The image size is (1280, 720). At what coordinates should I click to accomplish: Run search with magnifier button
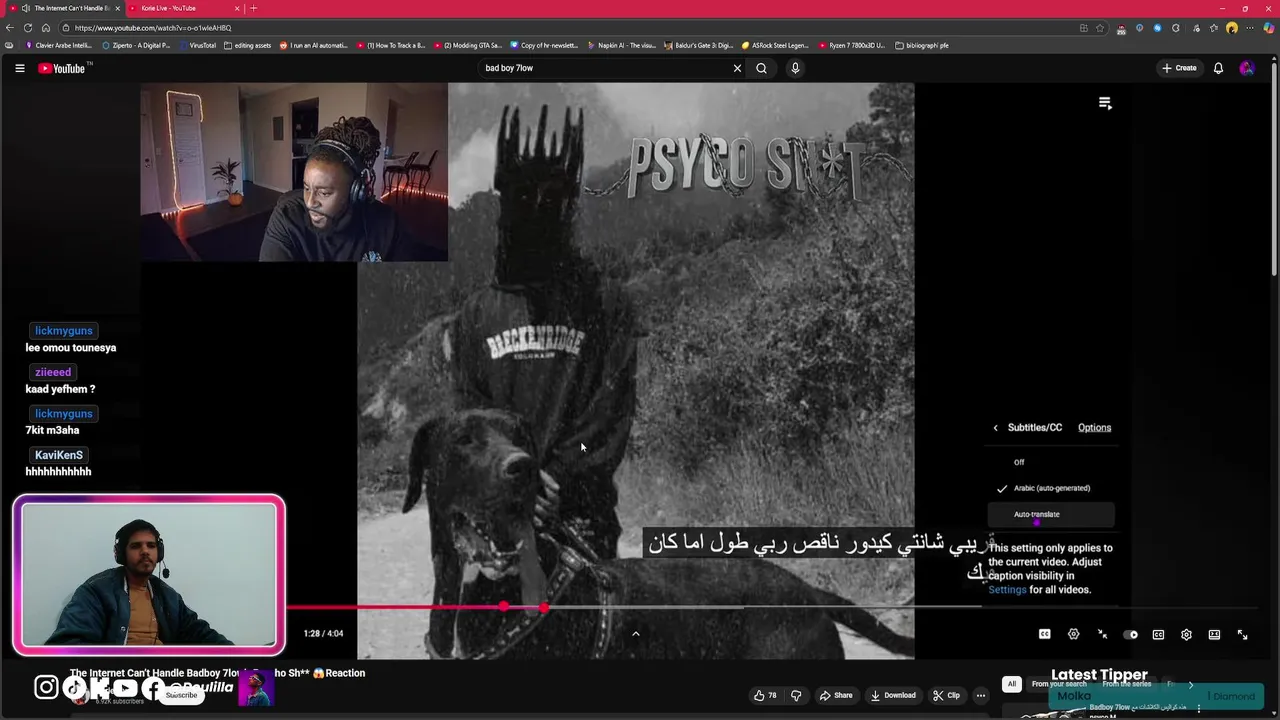point(761,68)
